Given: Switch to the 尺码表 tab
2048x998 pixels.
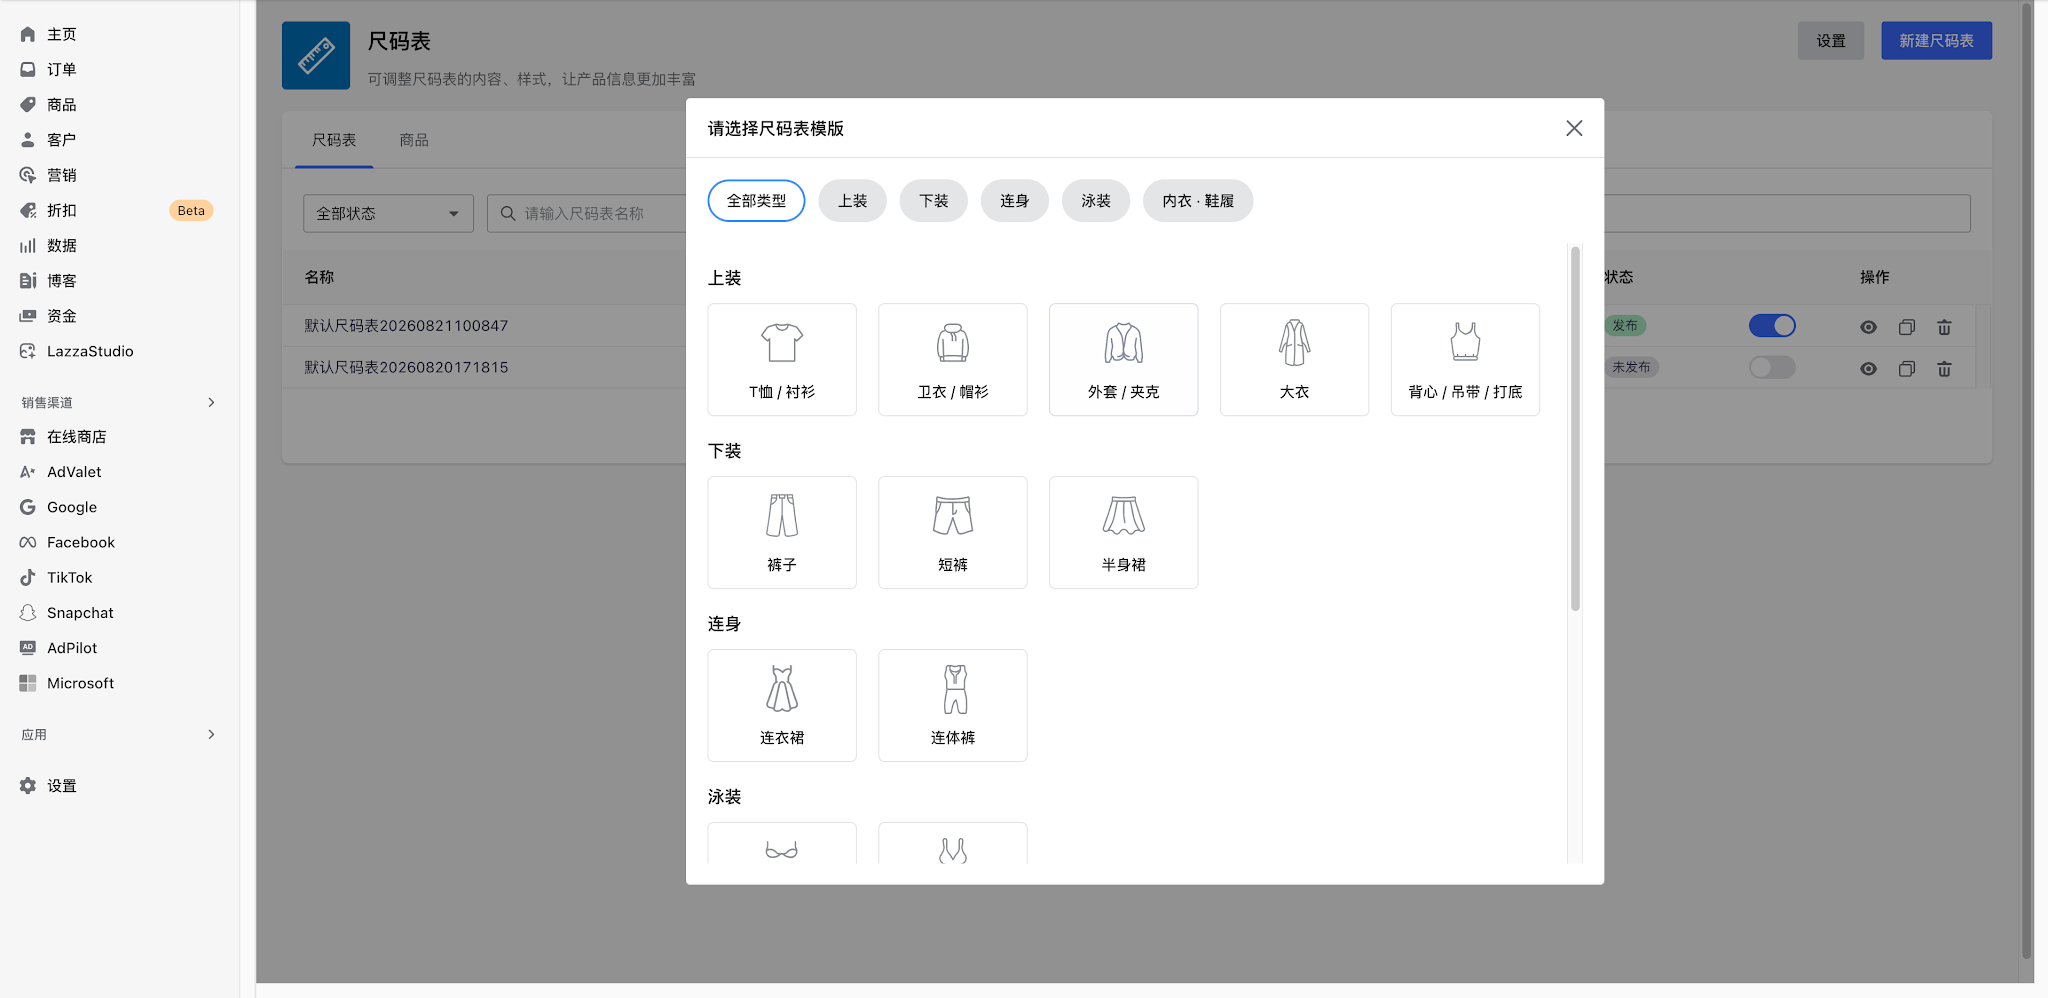Looking at the screenshot, I should 334,140.
